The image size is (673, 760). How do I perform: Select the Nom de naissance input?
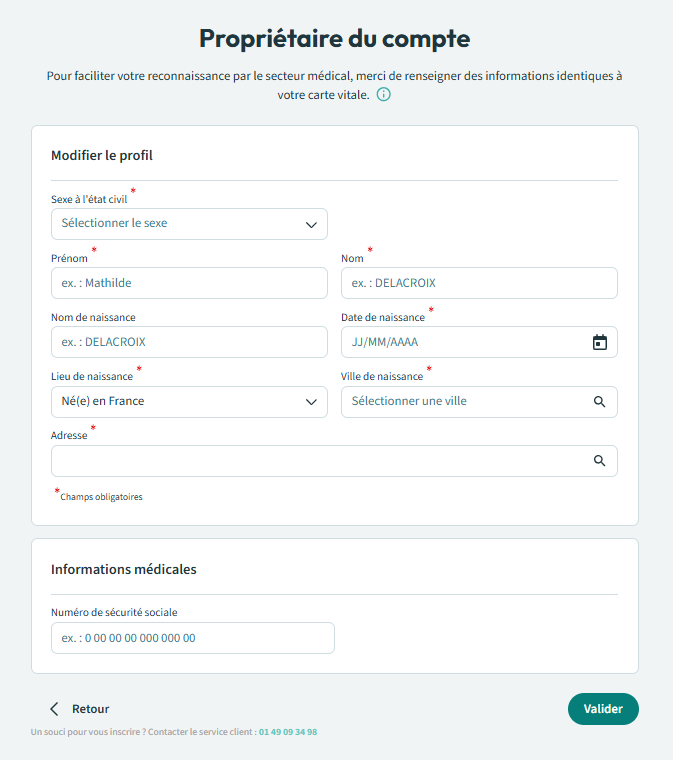[189, 342]
